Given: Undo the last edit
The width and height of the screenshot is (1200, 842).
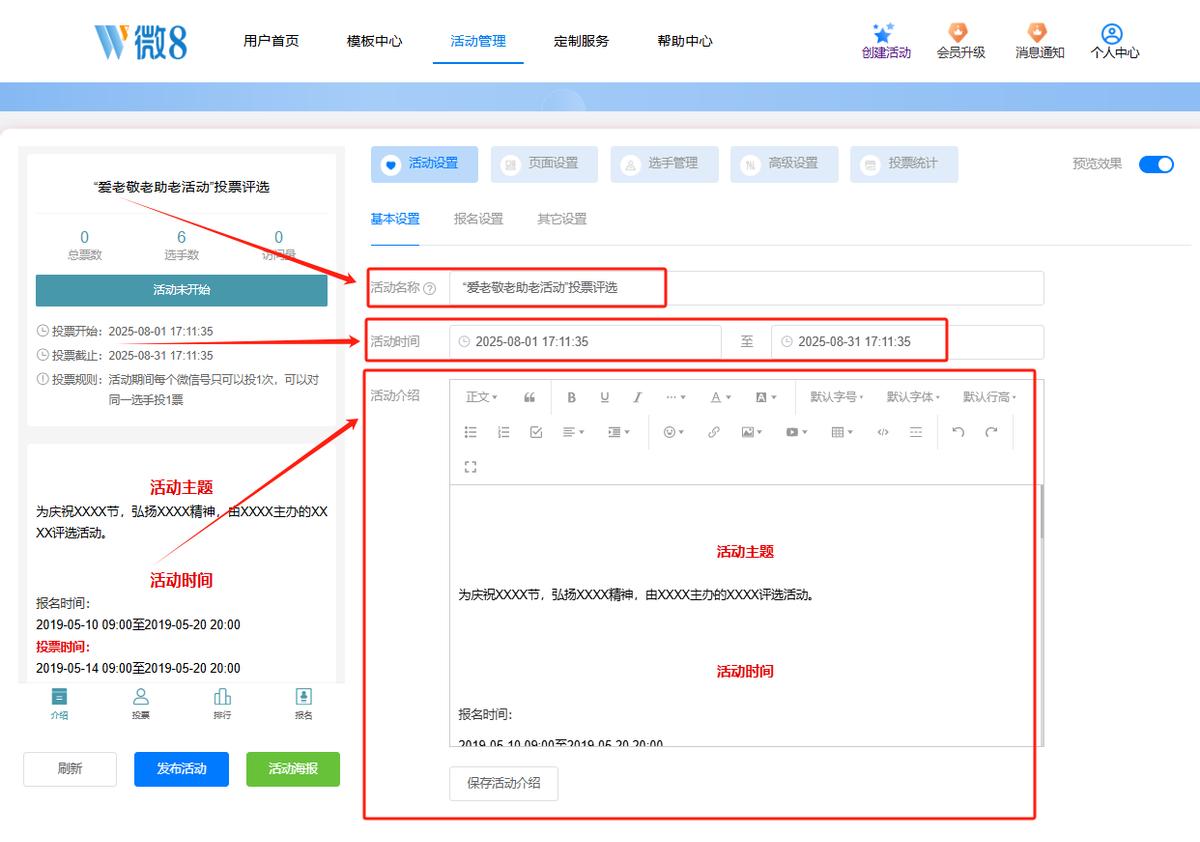Looking at the screenshot, I should pyautogui.click(x=958, y=432).
